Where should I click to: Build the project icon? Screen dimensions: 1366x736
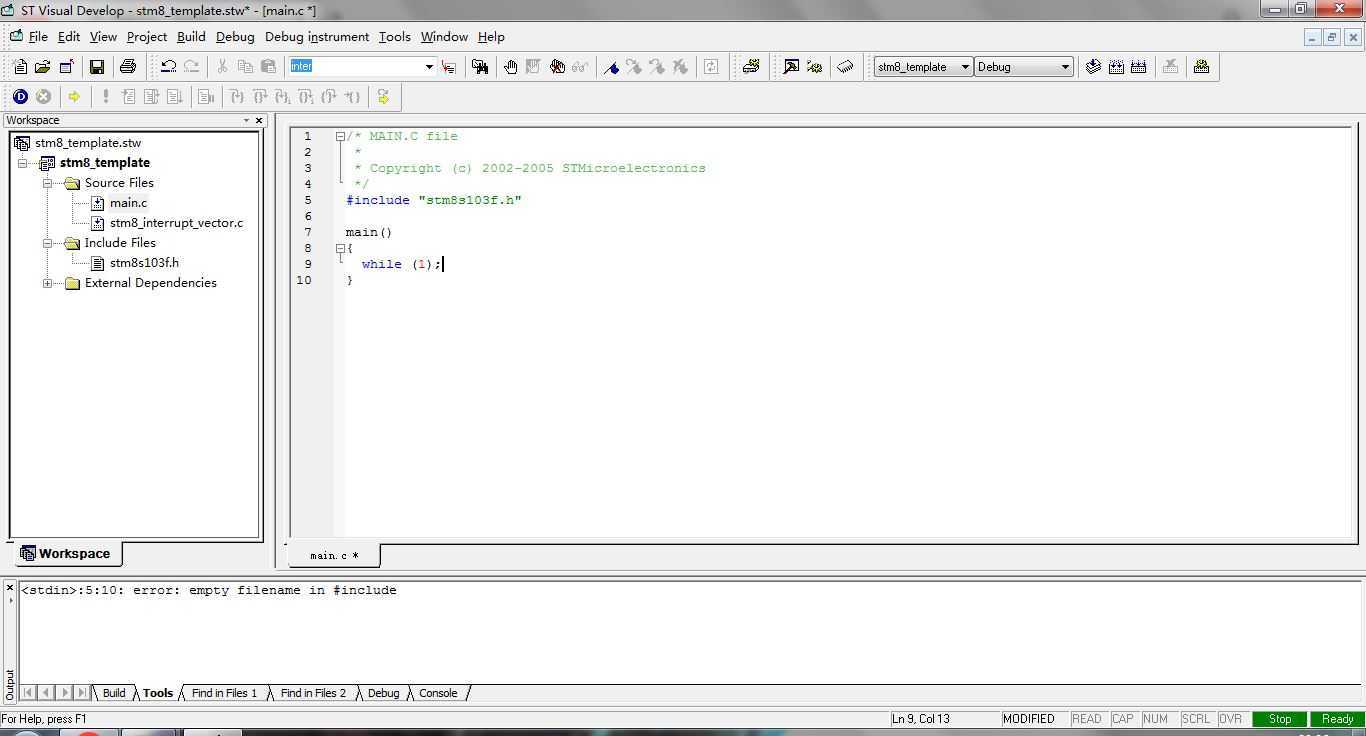1116,67
